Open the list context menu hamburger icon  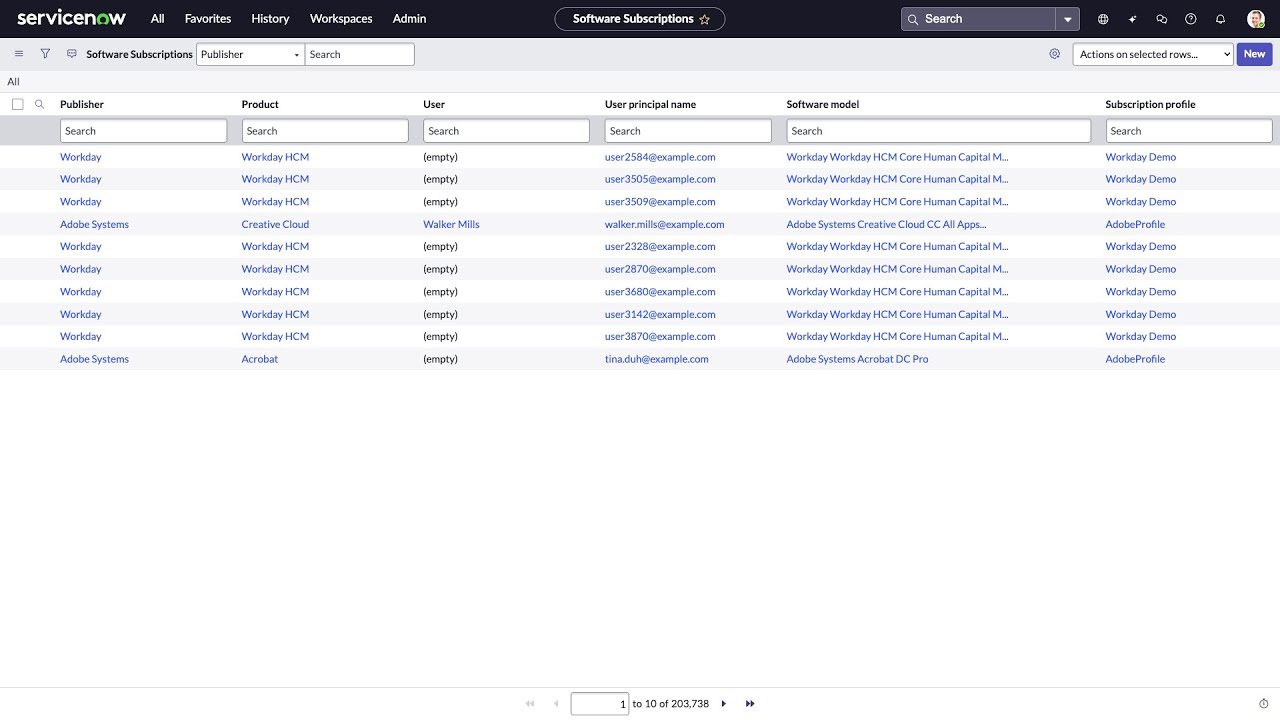pyautogui.click(x=18, y=54)
